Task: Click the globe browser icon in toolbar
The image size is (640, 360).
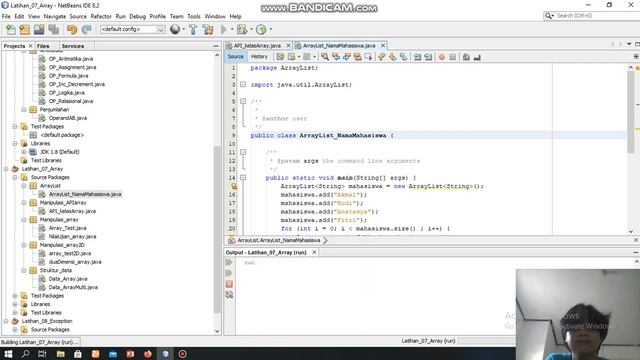Action: tap(175, 29)
